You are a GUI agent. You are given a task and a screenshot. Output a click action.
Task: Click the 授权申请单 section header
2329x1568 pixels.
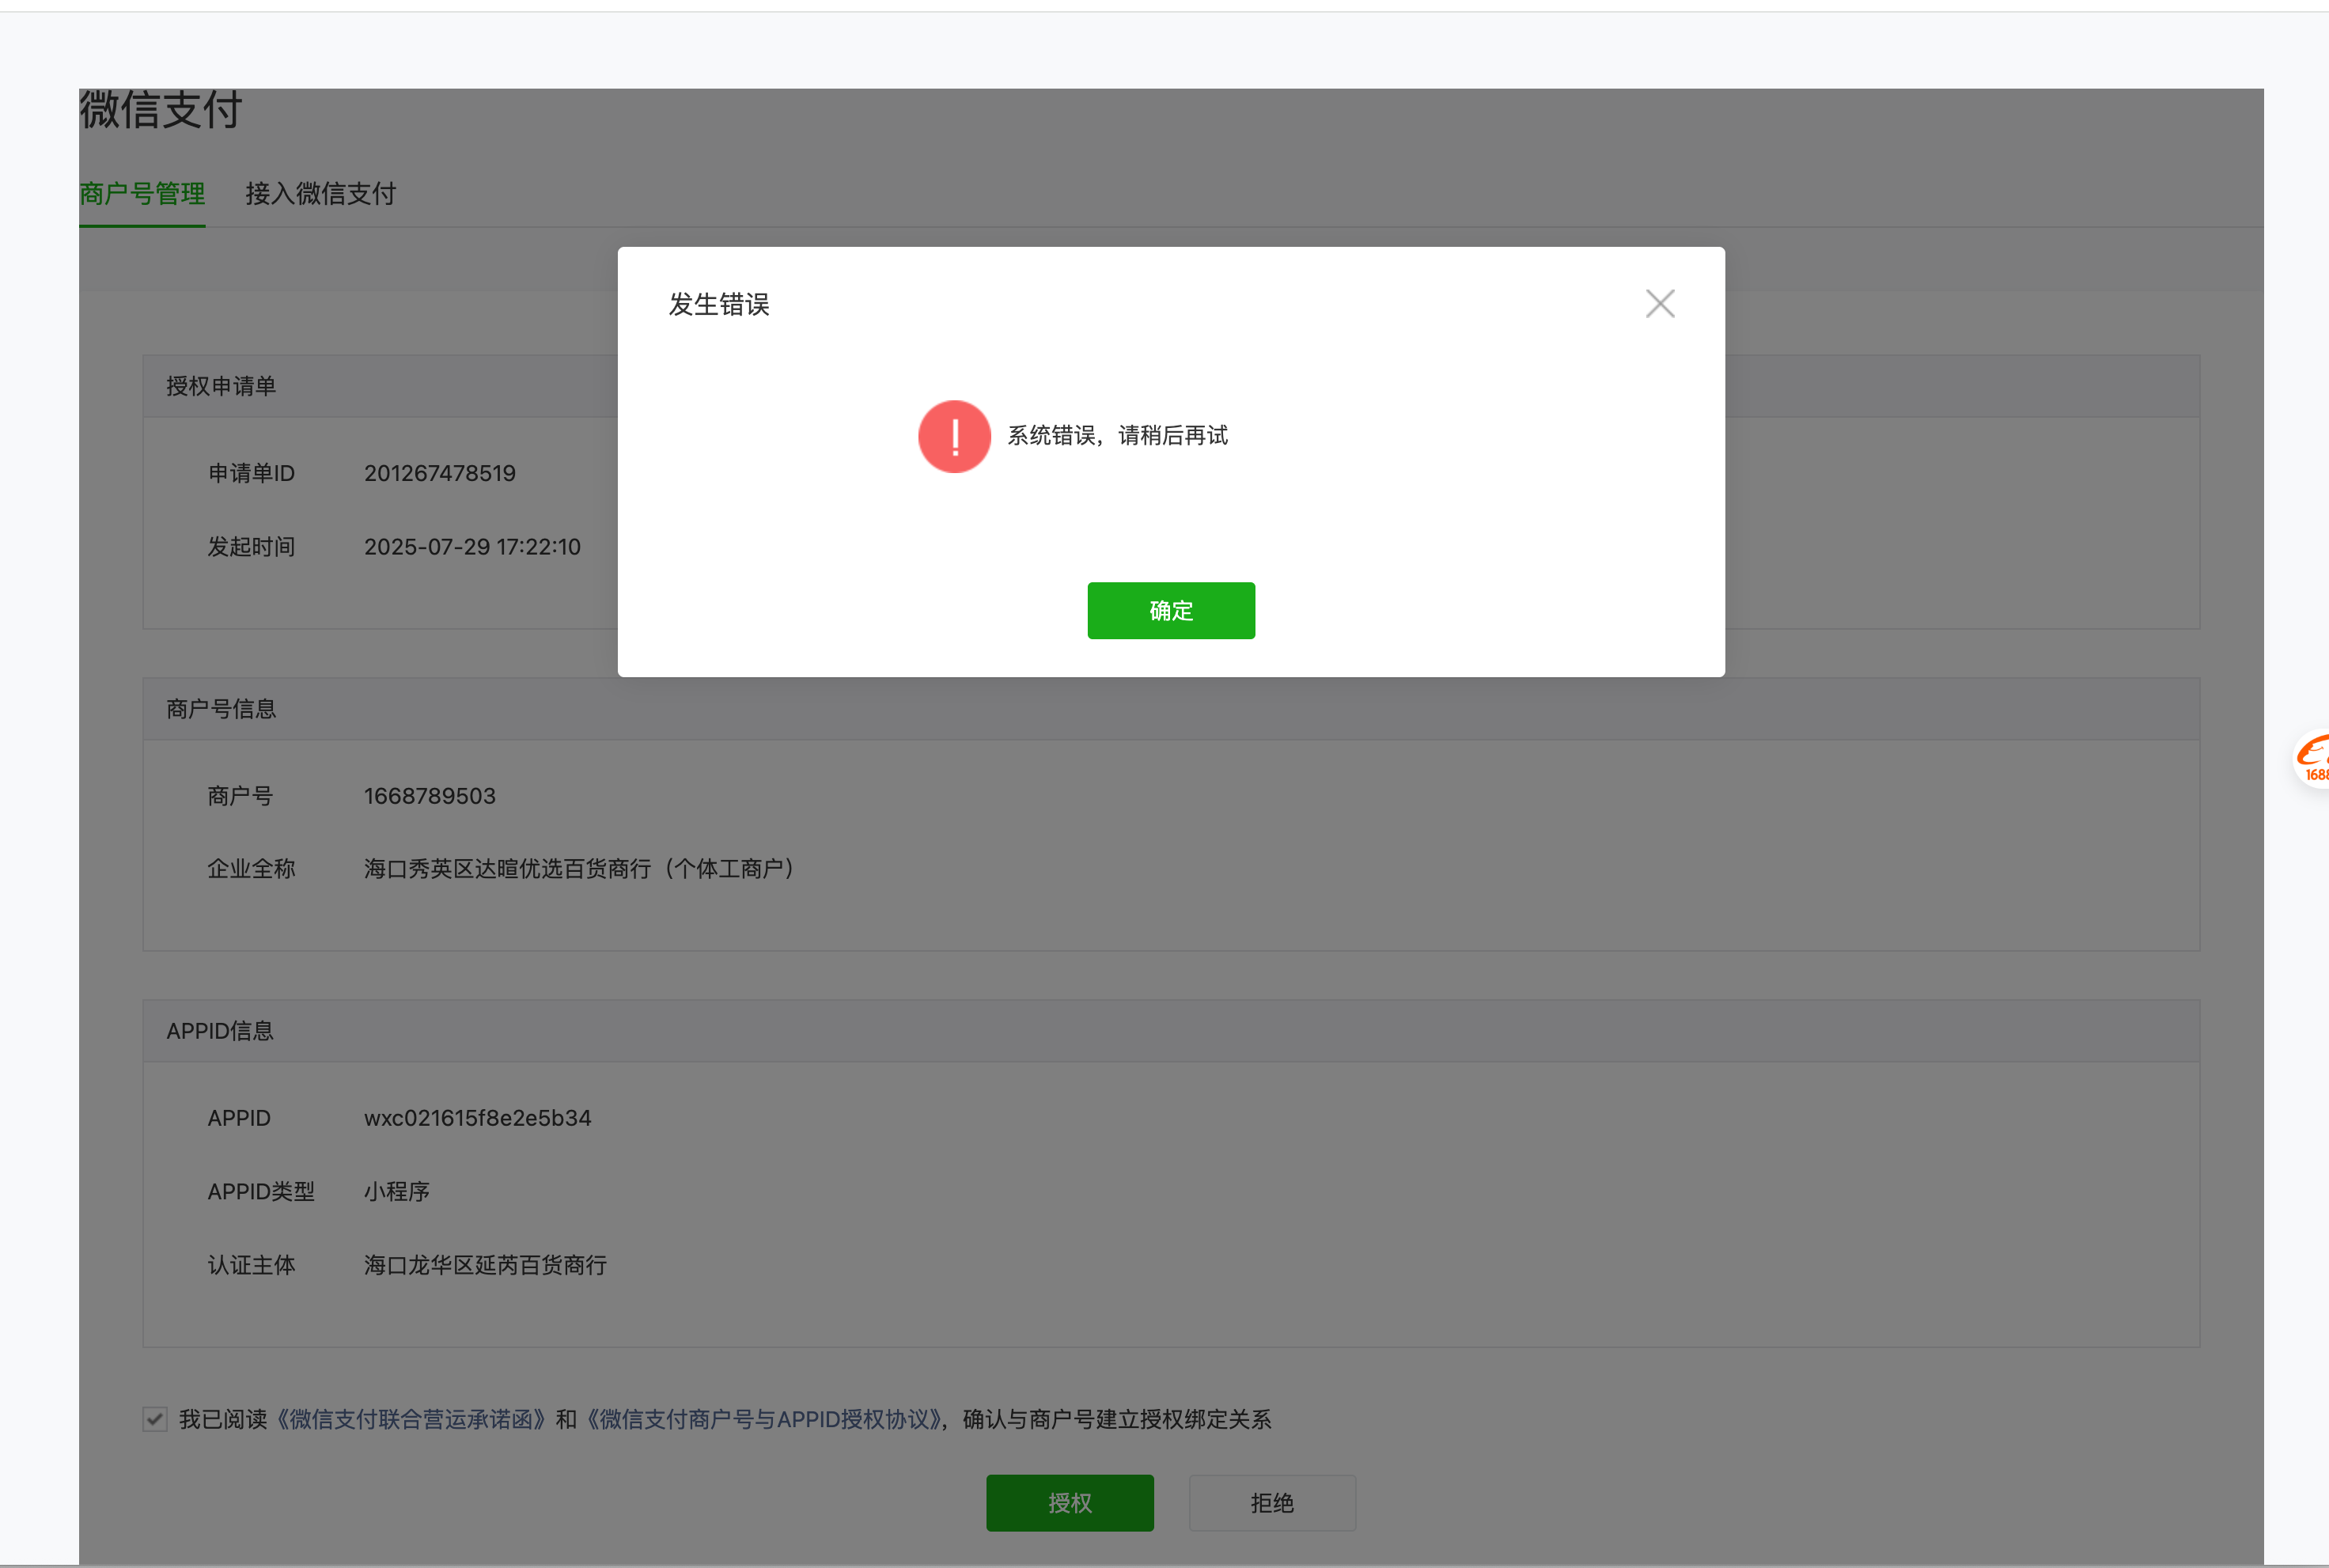(221, 386)
